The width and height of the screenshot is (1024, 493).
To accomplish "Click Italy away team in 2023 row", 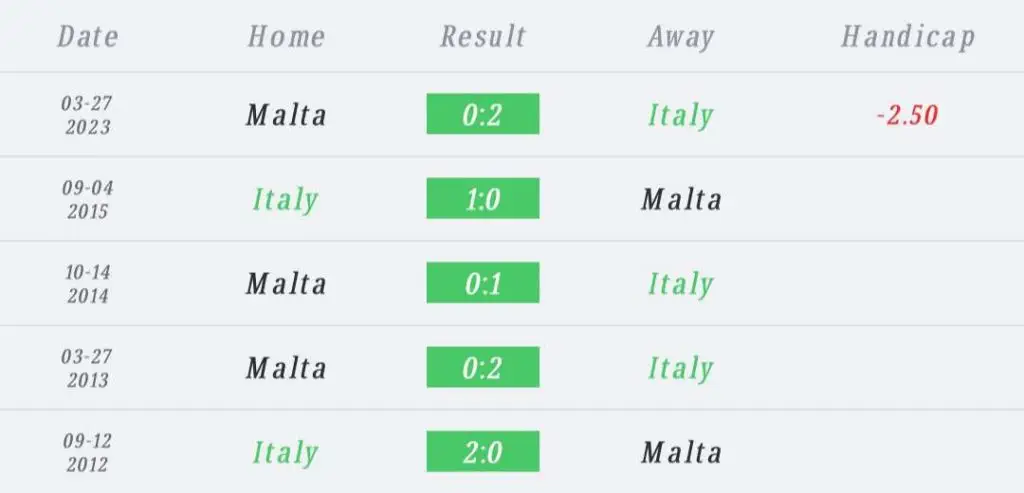I will point(680,117).
